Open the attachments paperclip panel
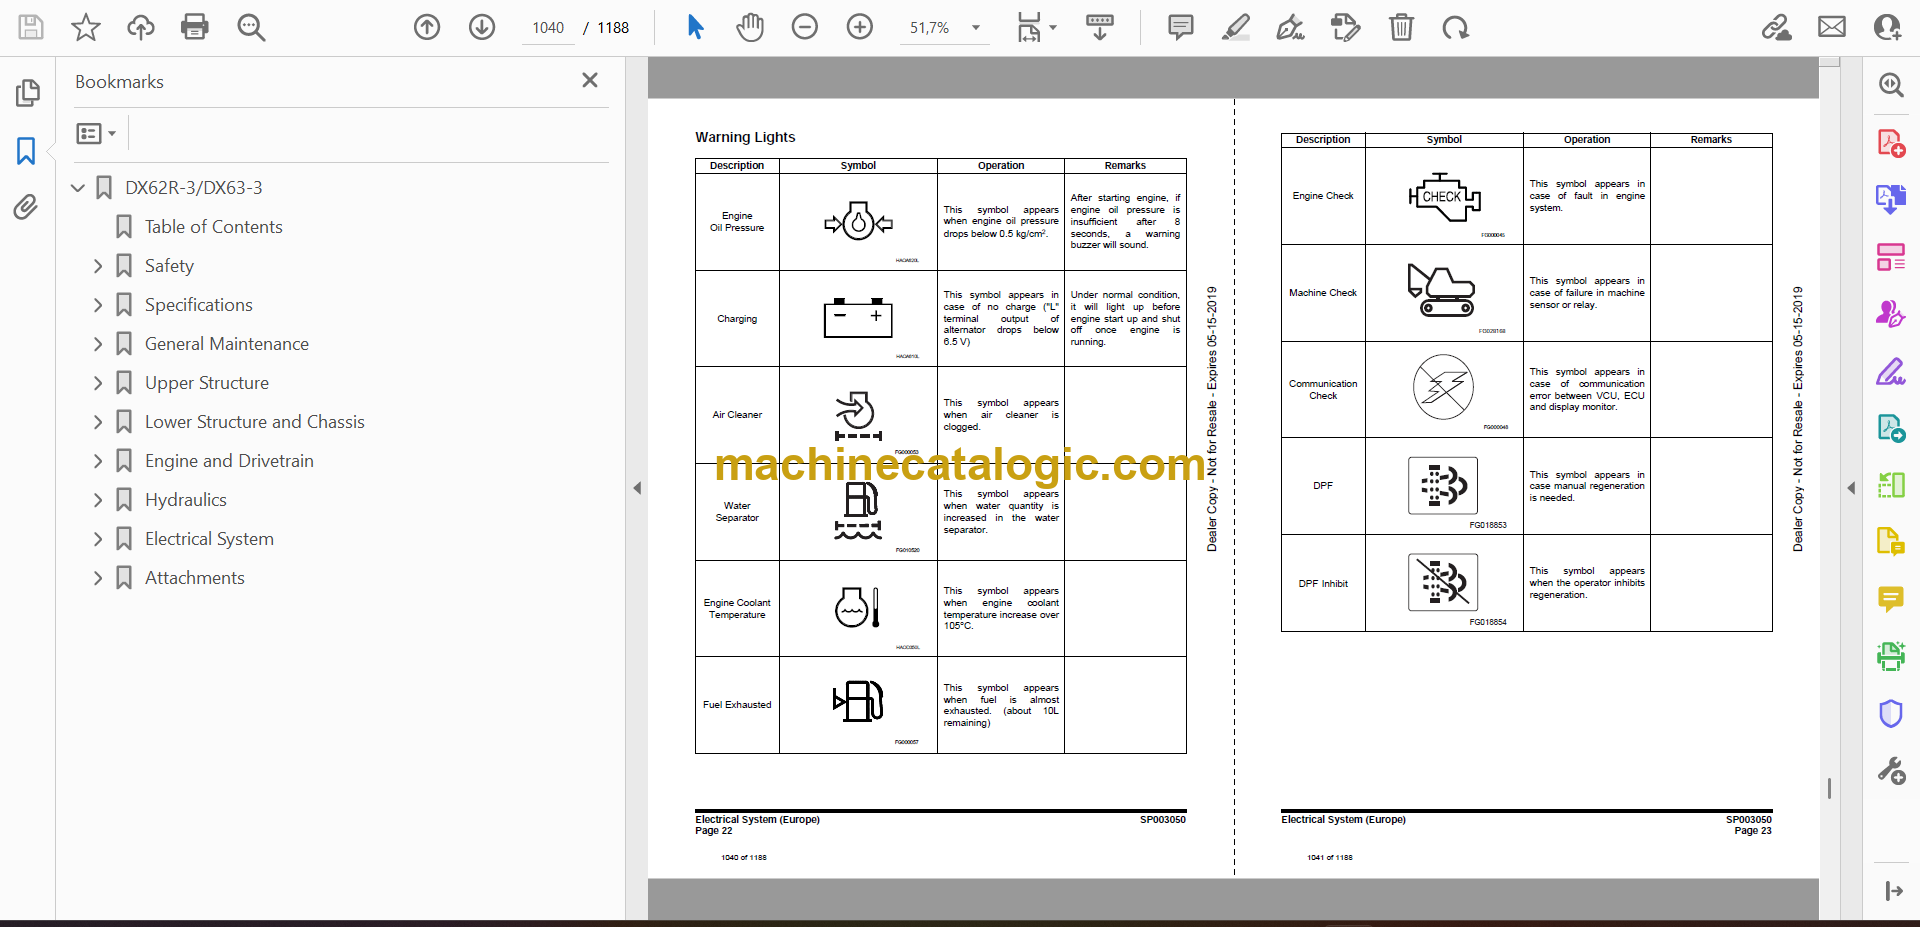Screen dimensions: 1920x927 coord(27,207)
